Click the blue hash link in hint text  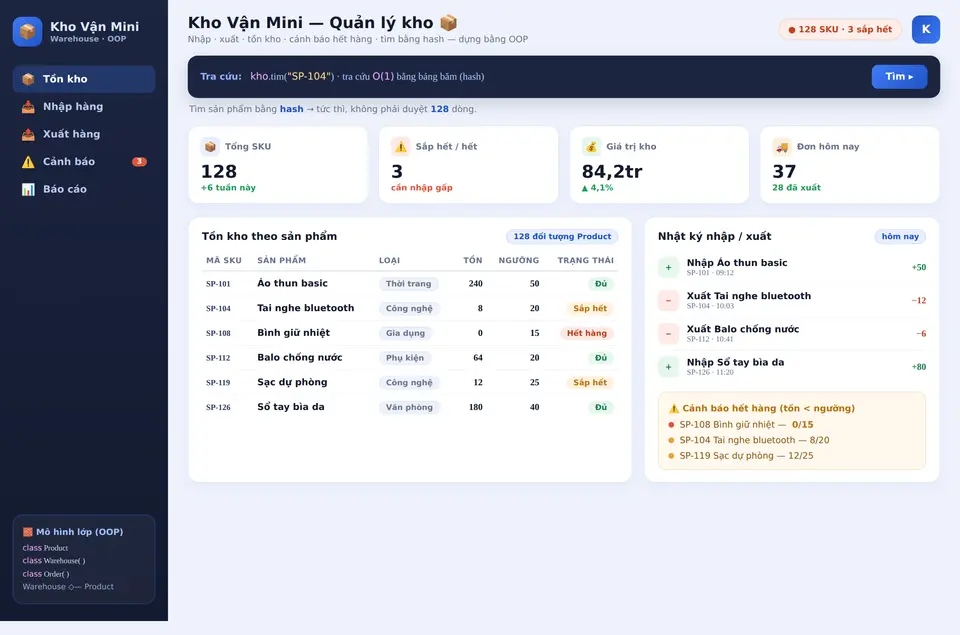coord(291,109)
